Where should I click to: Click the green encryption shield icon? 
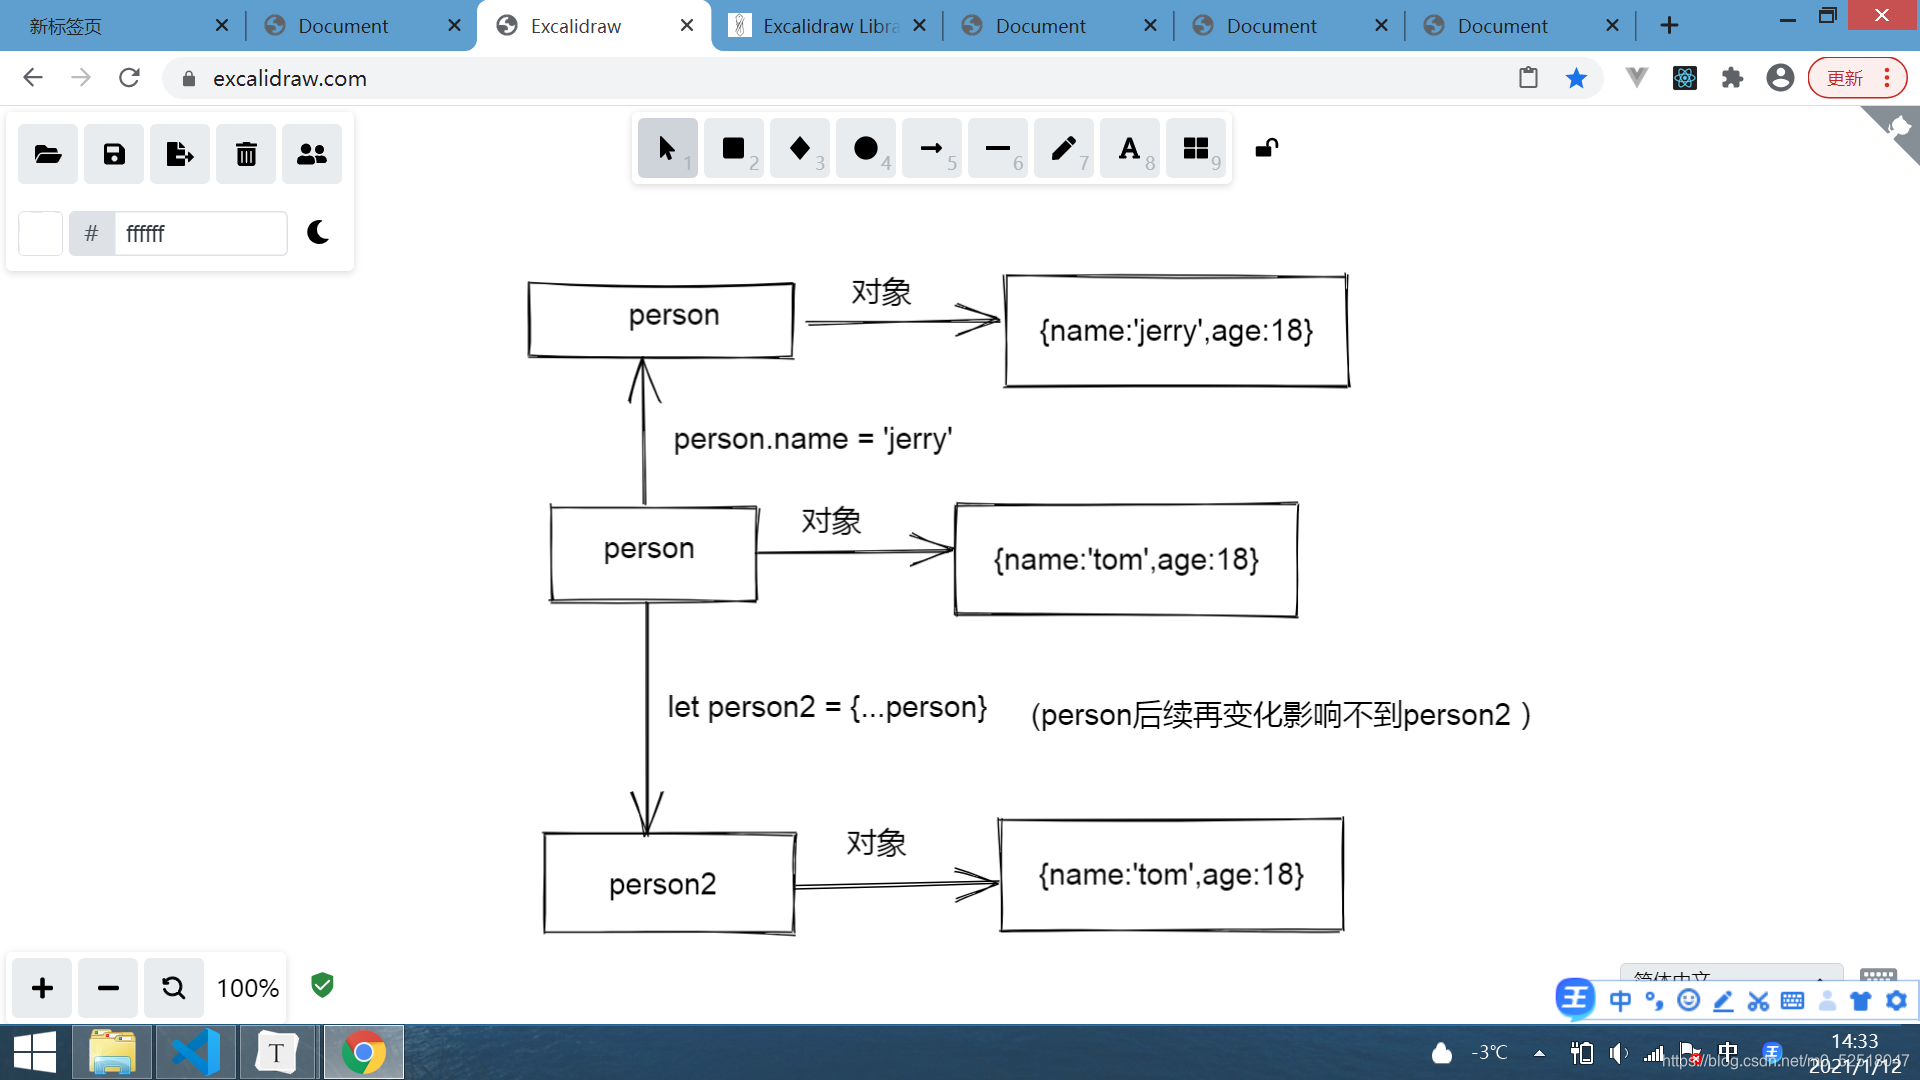[x=322, y=985]
